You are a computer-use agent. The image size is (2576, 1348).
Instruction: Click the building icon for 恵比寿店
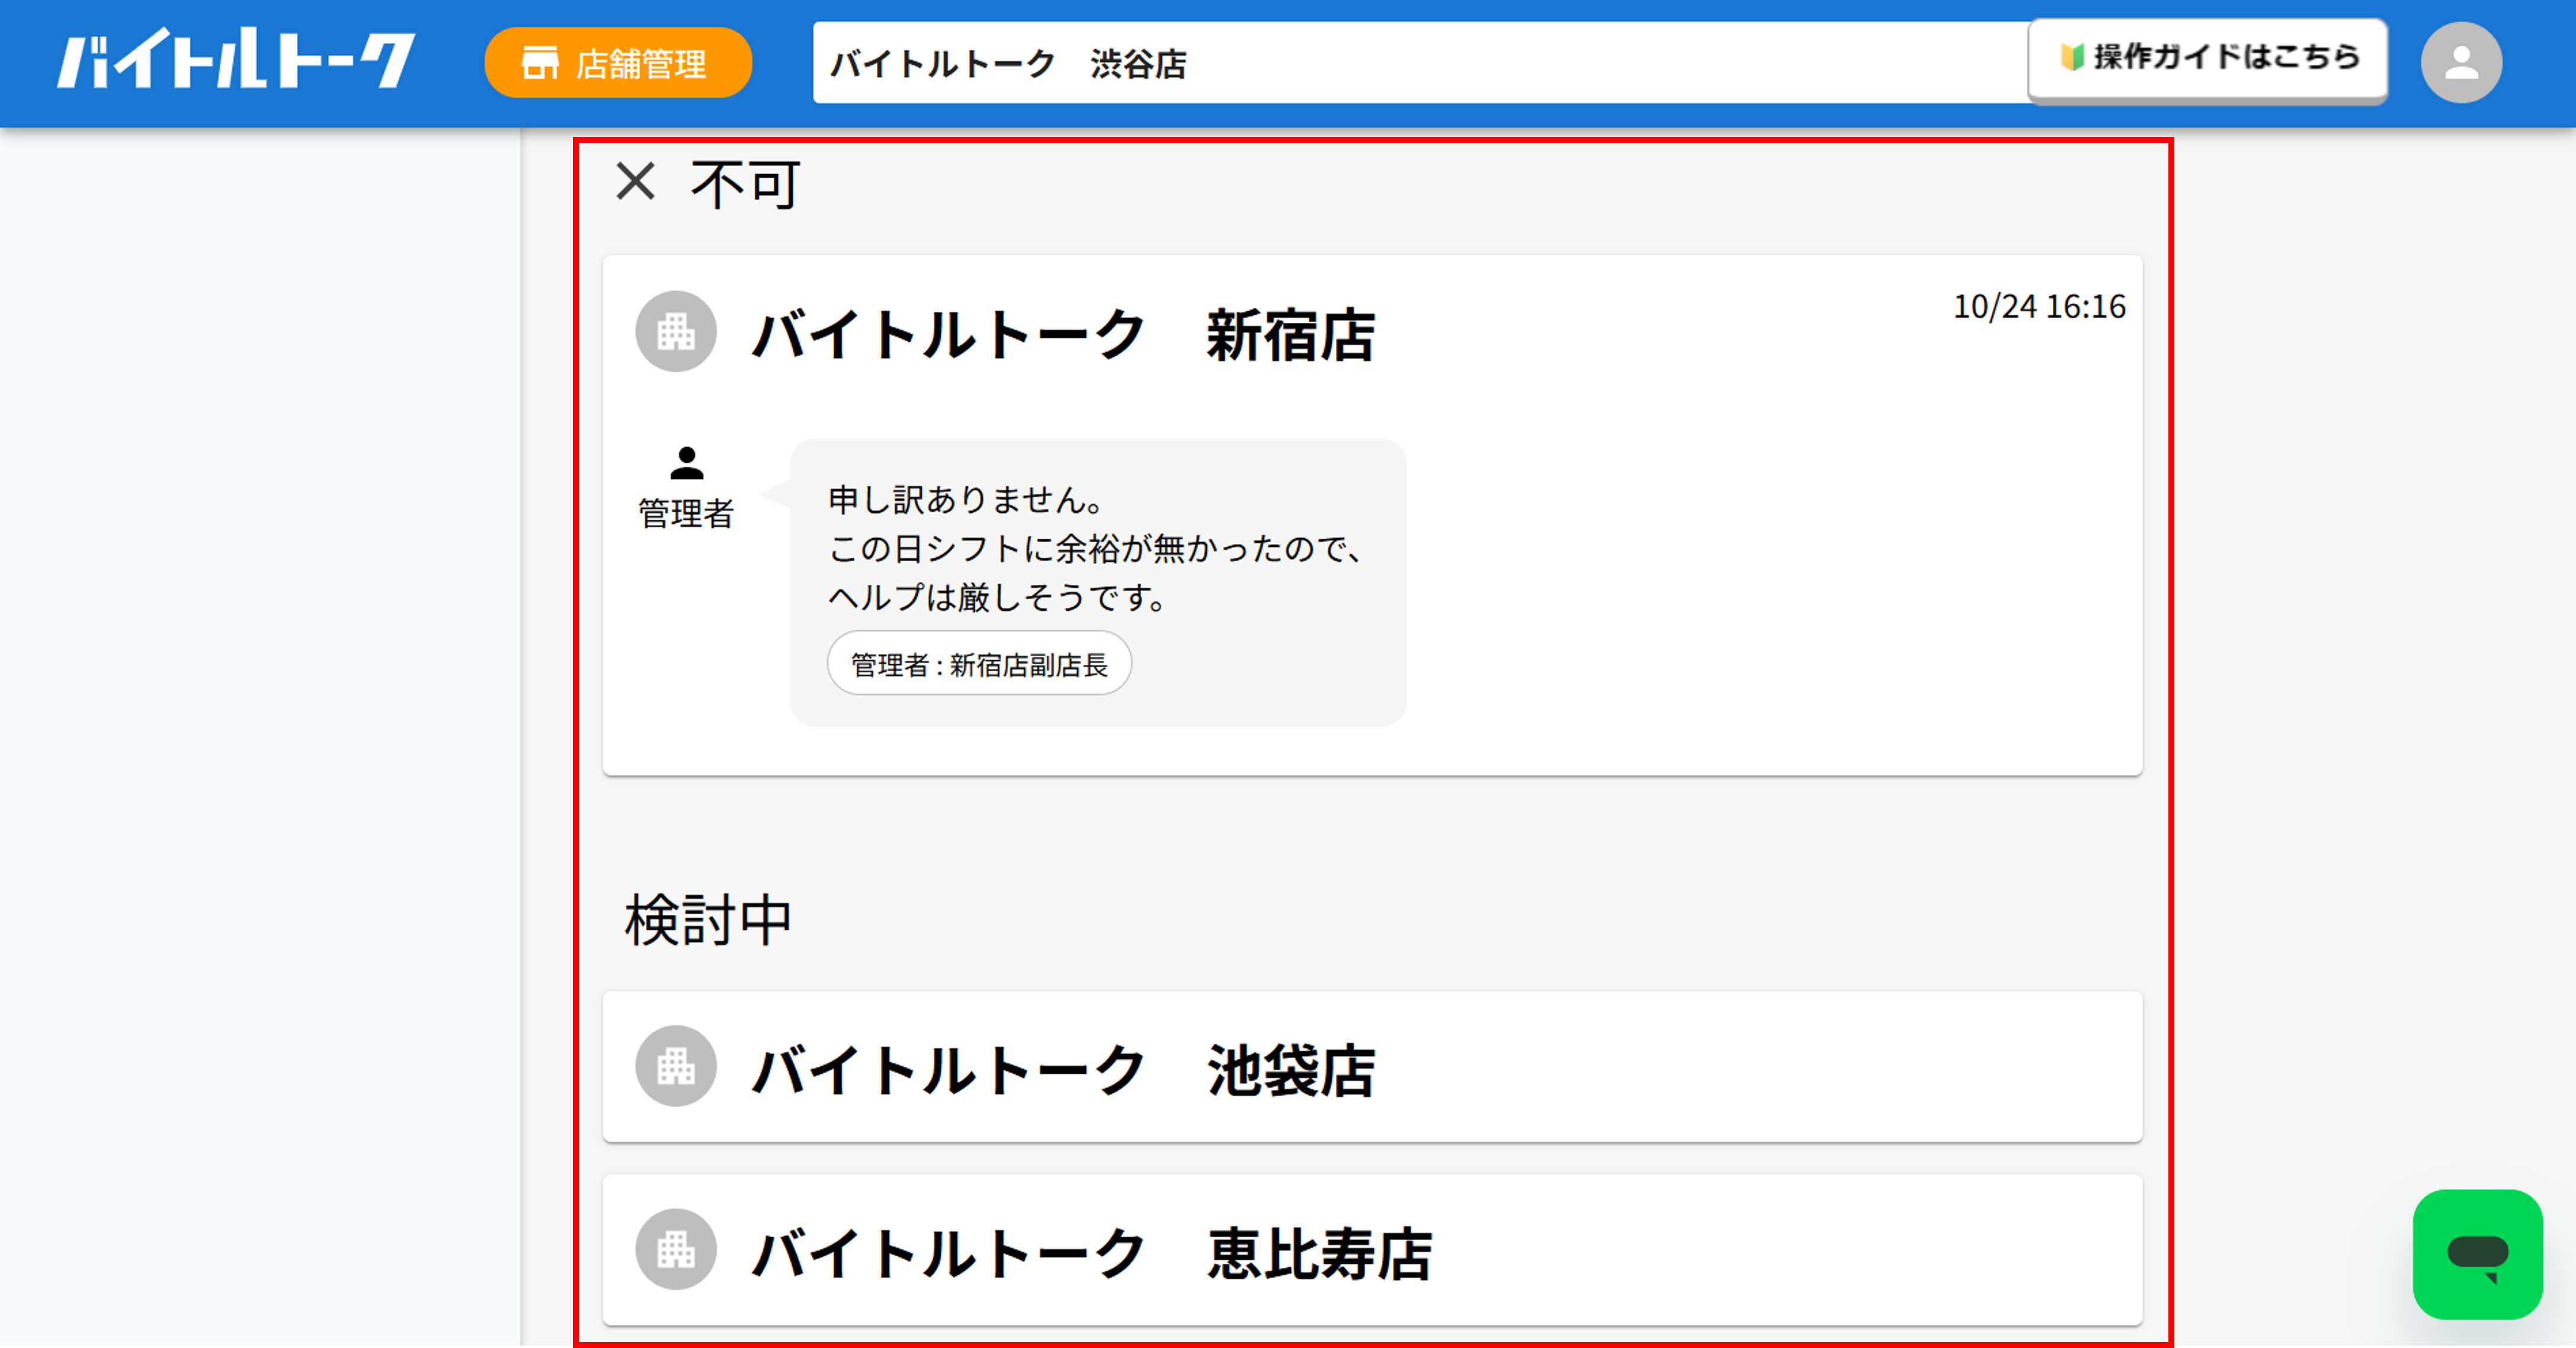(x=676, y=1249)
